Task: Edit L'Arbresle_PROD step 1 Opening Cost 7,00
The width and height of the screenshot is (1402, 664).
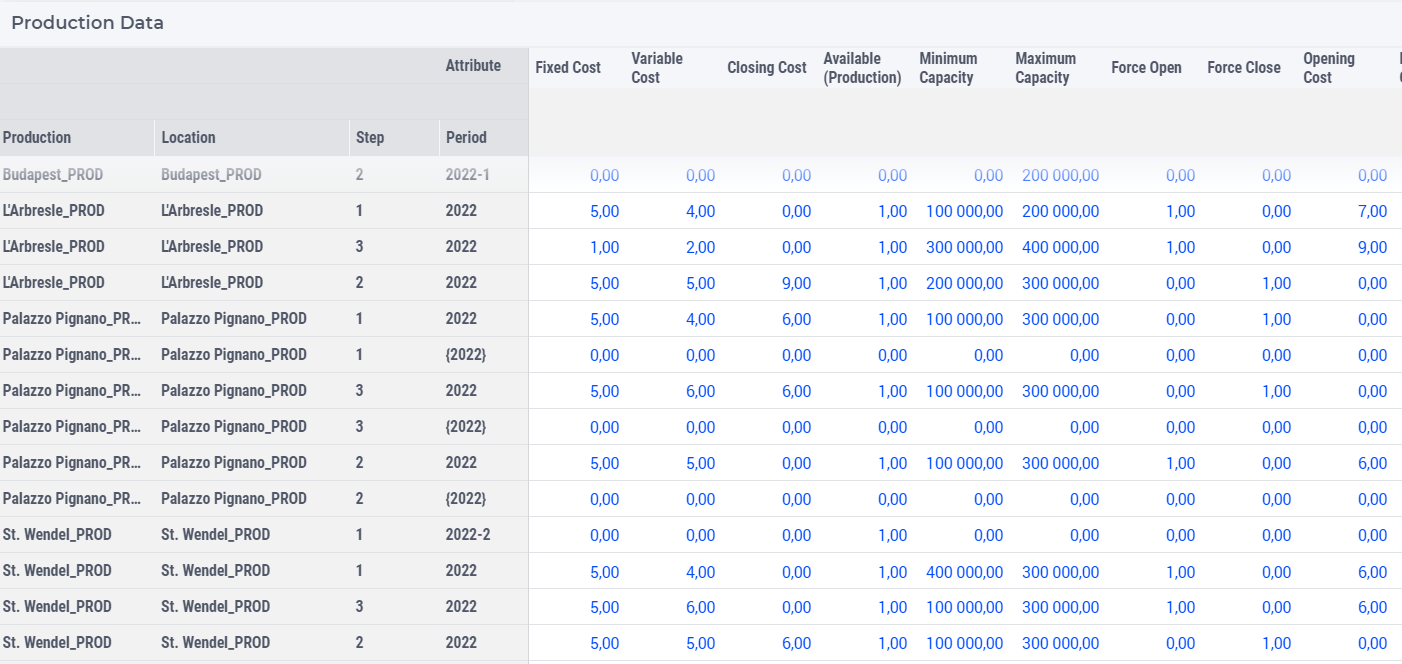Action: 1372,211
